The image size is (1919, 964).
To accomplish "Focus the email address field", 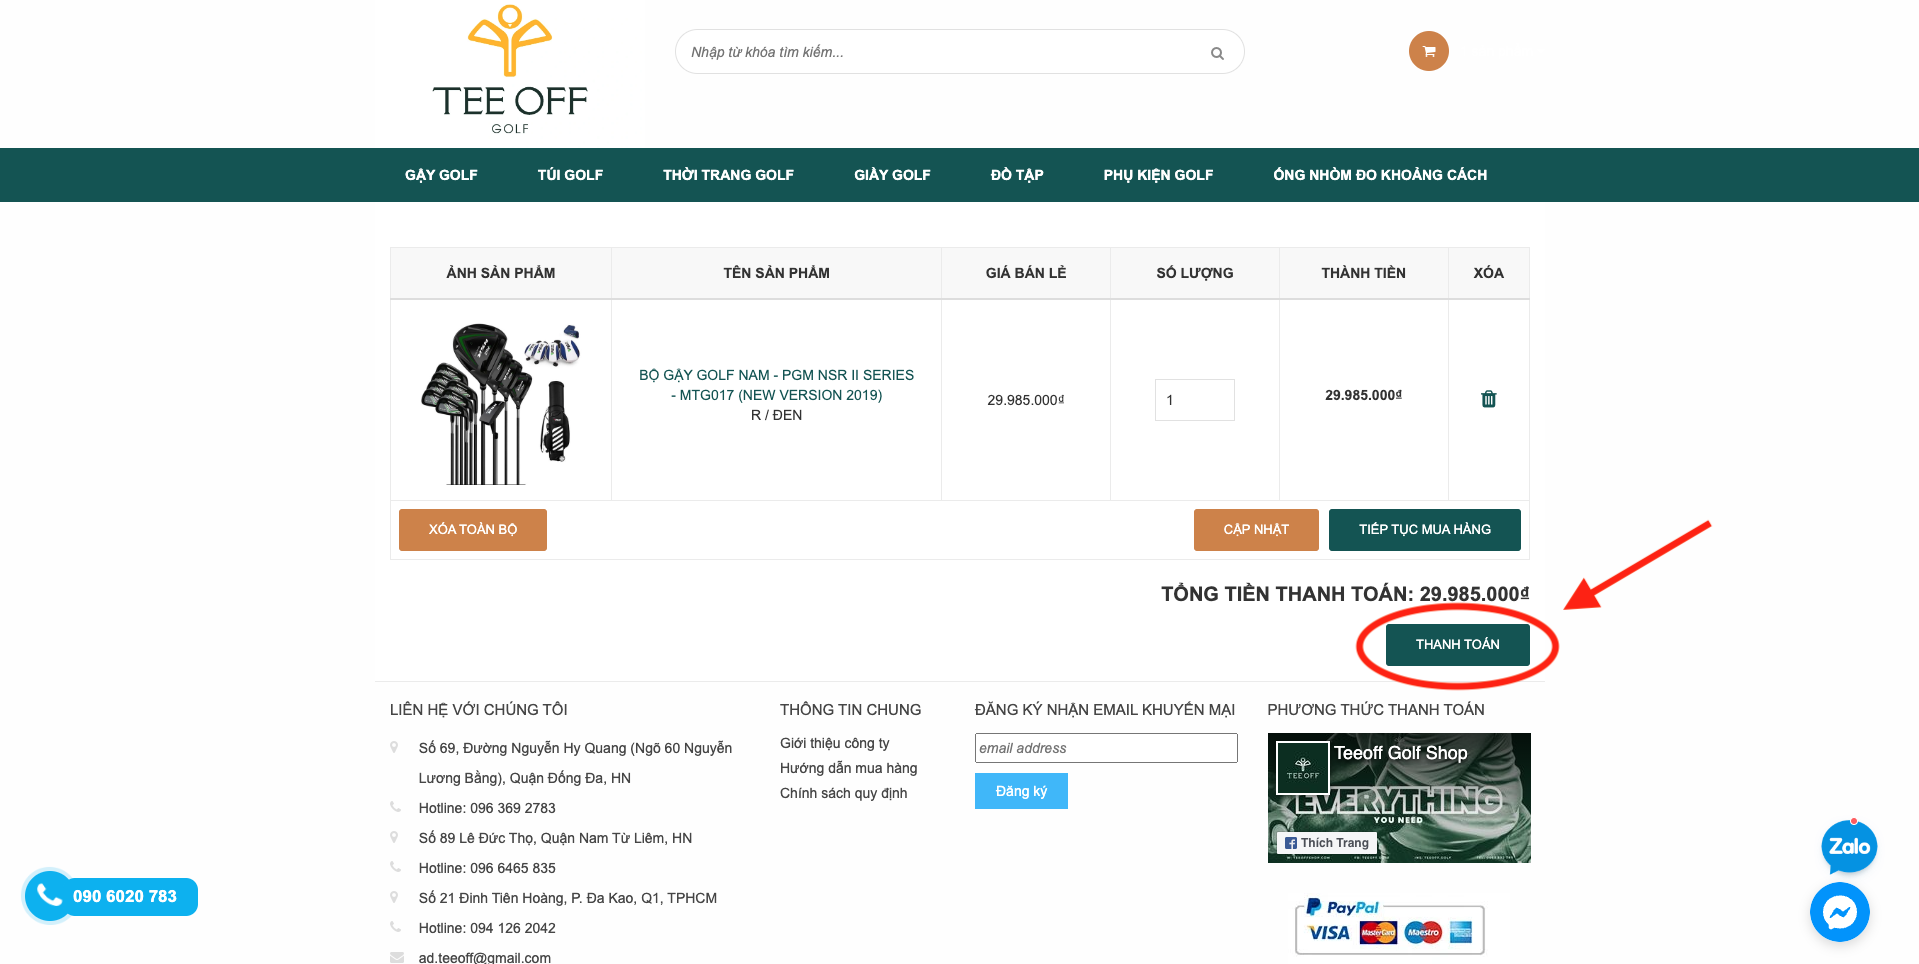I will pyautogui.click(x=1106, y=748).
